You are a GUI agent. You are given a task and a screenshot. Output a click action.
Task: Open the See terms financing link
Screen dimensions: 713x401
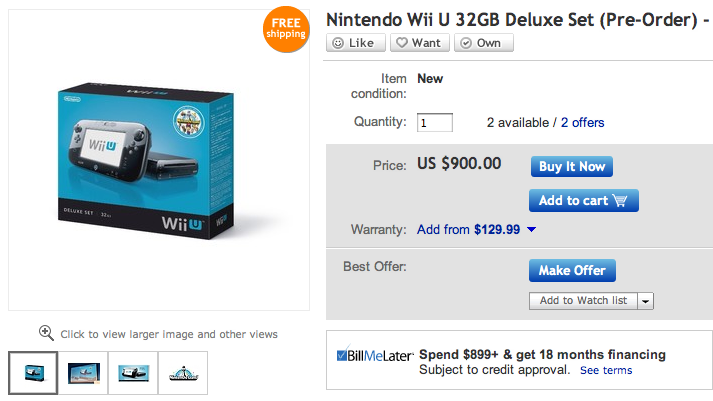[x=606, y=370]
